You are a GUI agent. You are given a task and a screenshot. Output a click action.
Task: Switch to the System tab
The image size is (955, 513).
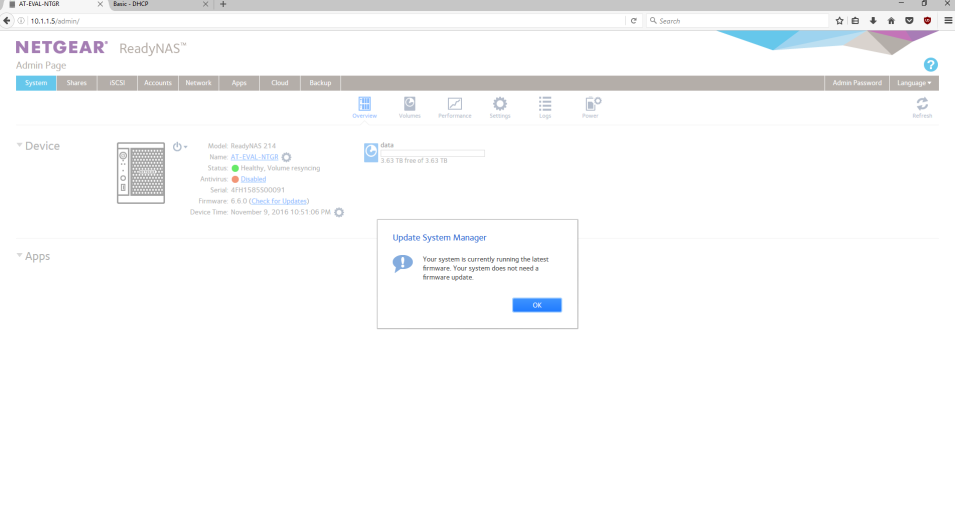pos(36,83)
